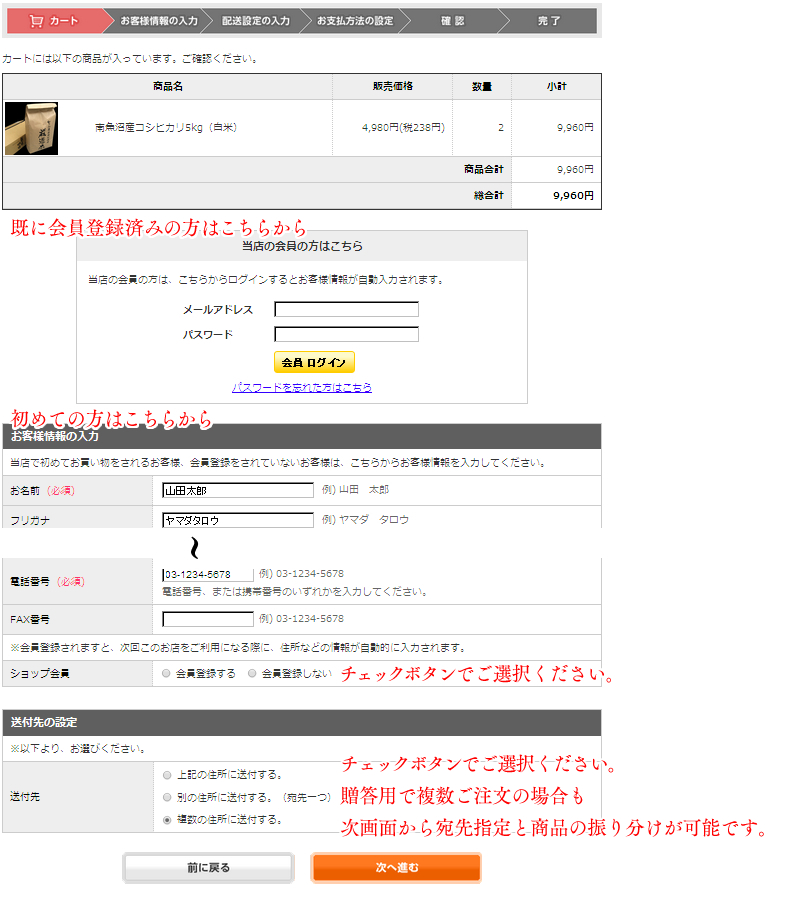Click the メールアドレス input field
The image size is (794, 900).
pos(346,310)
